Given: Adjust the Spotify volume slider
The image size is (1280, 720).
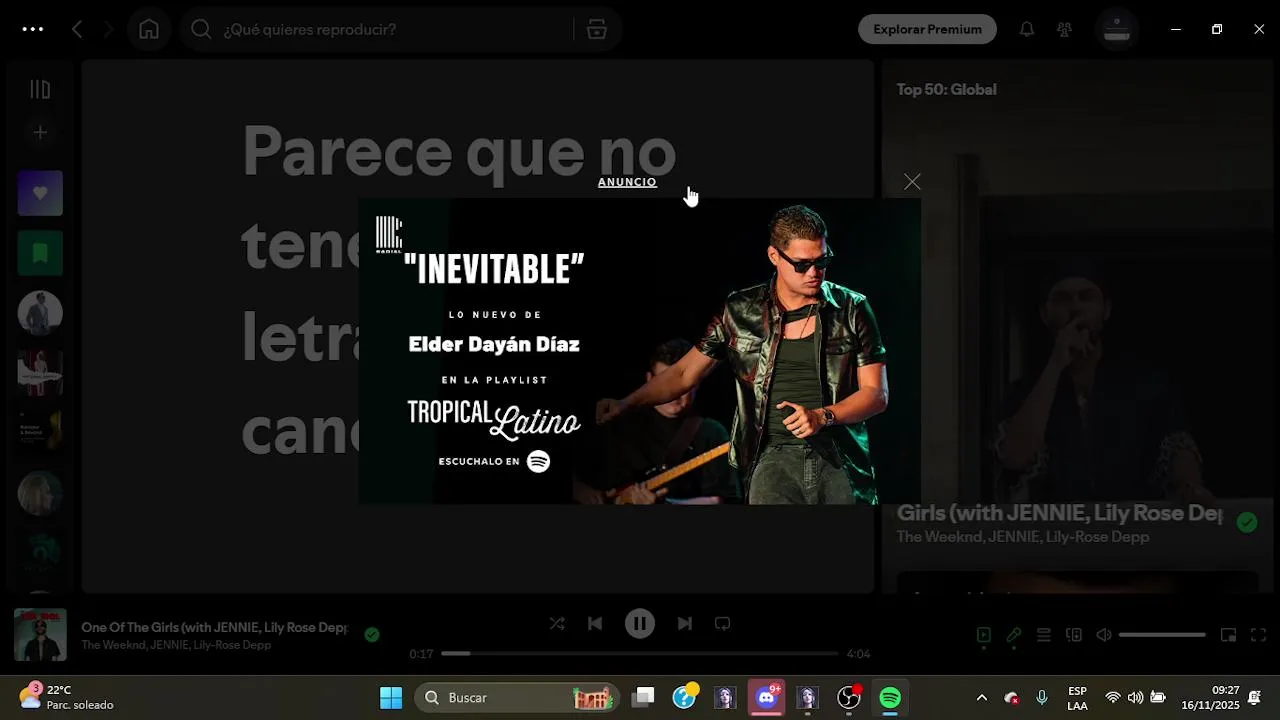Looking at the screenshot, I should click(x=1162, y=635).
